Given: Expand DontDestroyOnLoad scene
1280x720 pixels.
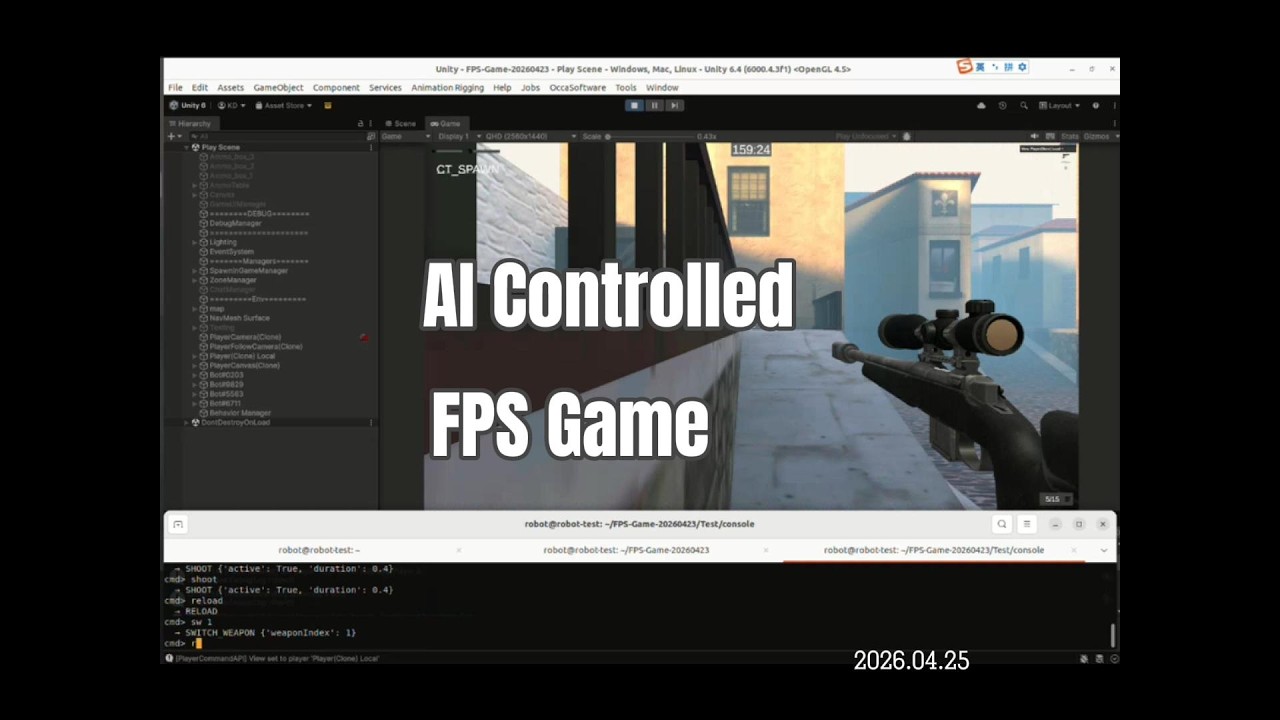Looking at the screenshot, I should 186,422.
